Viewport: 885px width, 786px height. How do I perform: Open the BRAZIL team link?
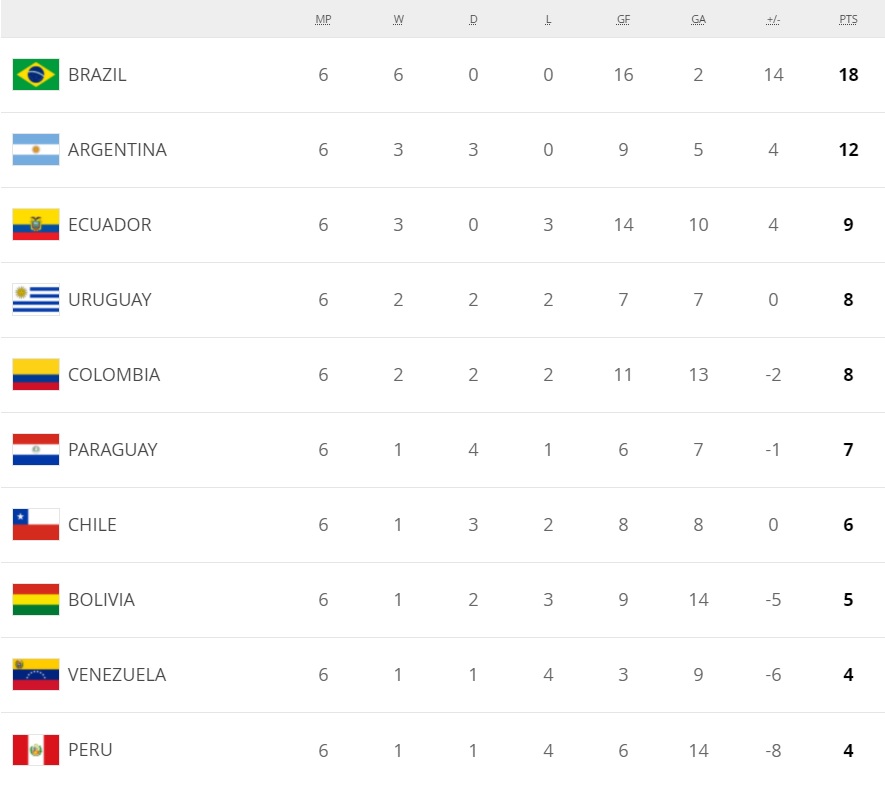coord(97,75)
